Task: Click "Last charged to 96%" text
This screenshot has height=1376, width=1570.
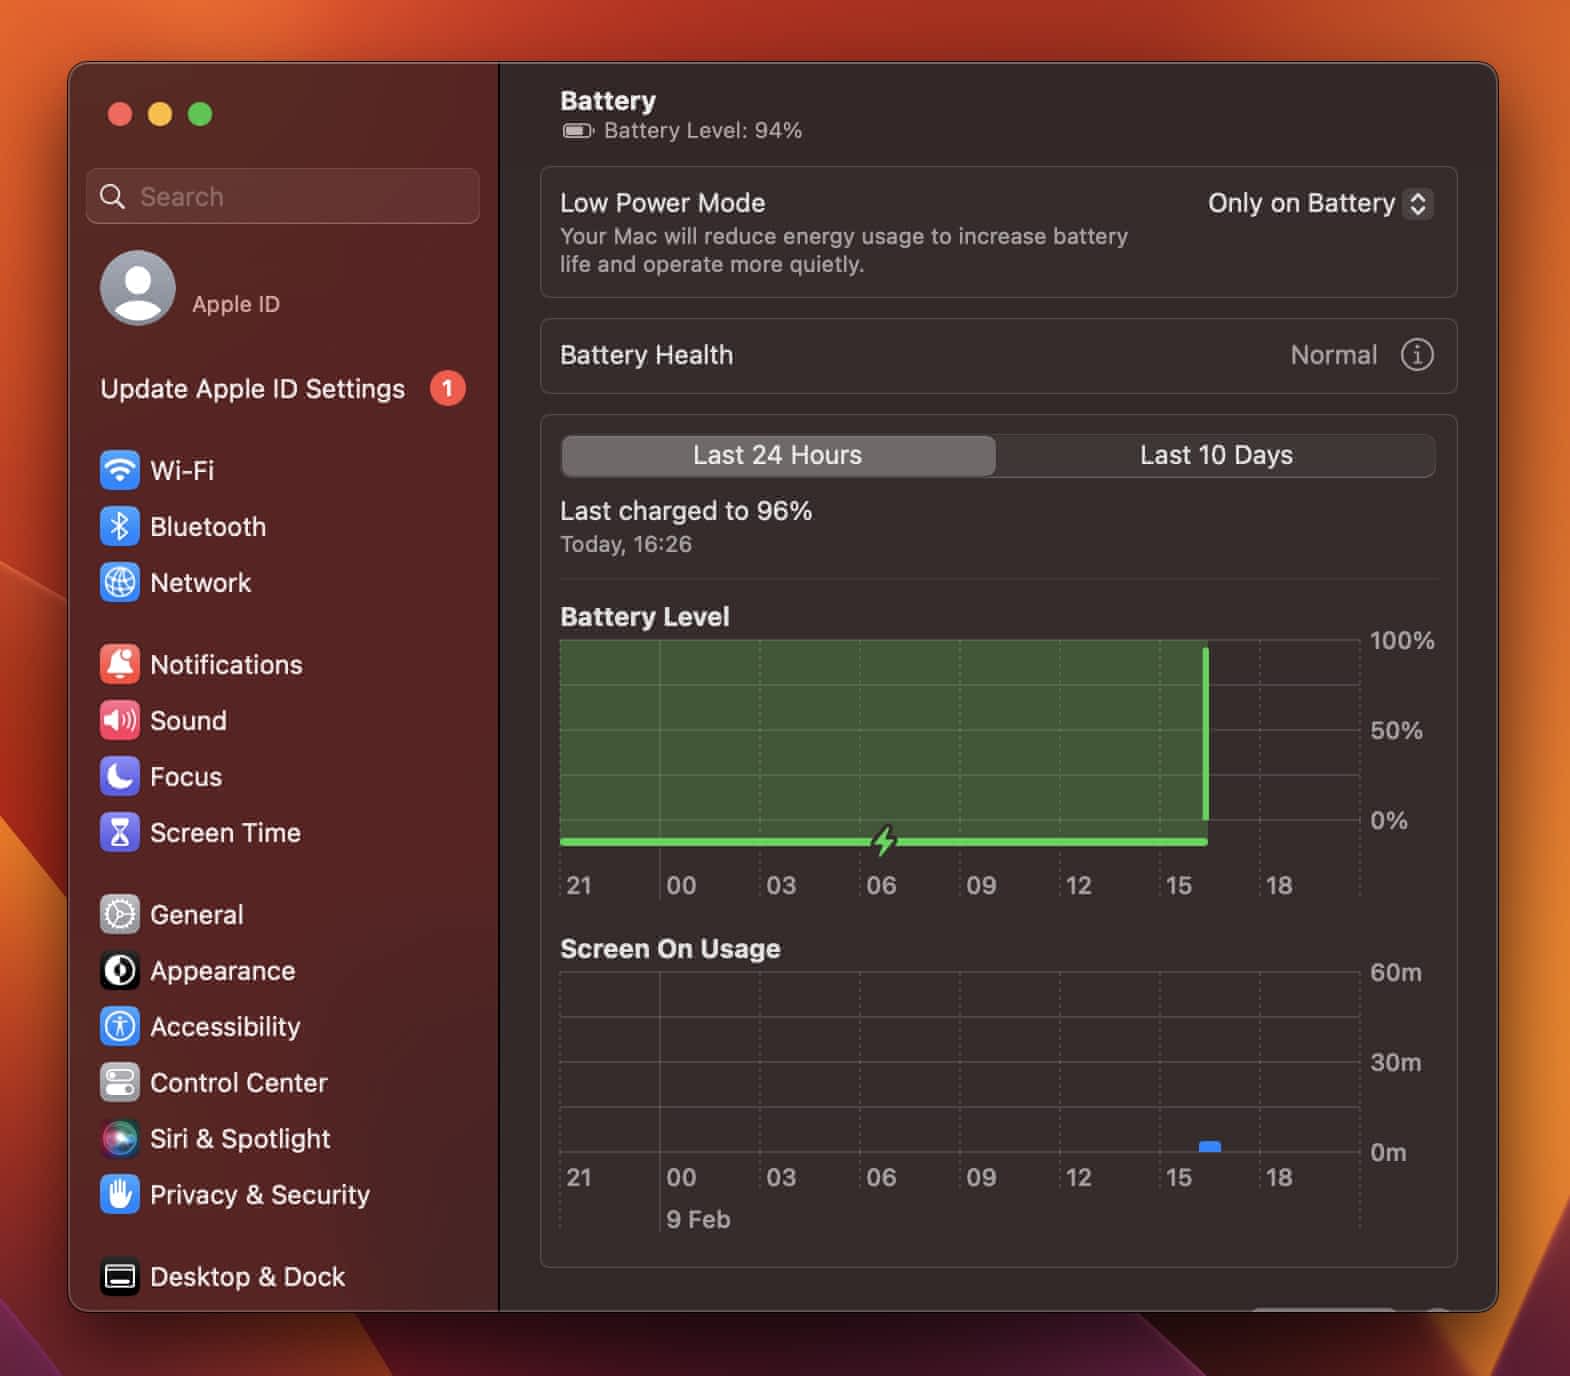Action: point(686,511)
